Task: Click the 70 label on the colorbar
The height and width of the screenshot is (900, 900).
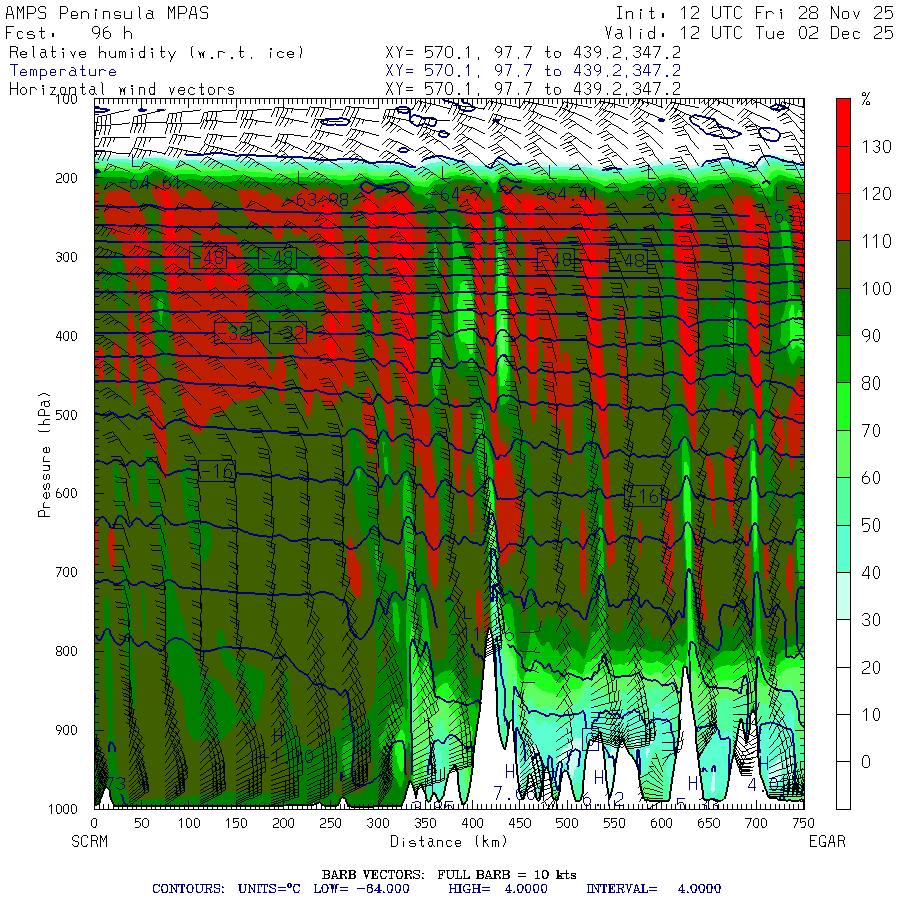Action: 871,430
